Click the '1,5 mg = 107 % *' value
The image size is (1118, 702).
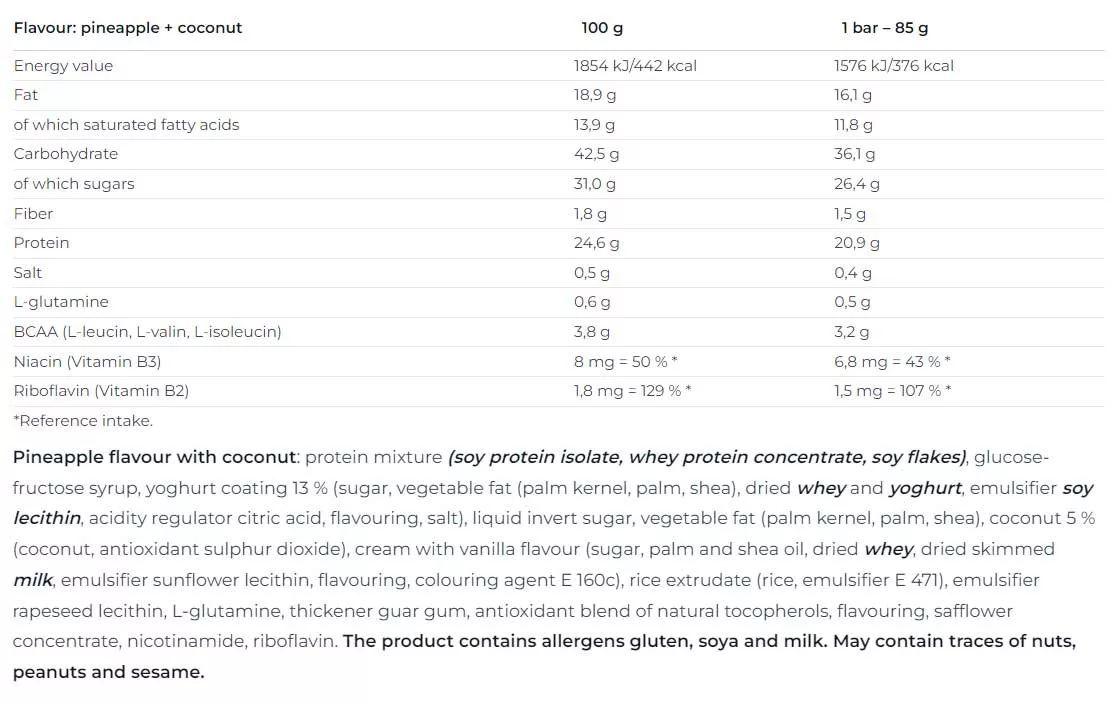click(x=892, y=391)
